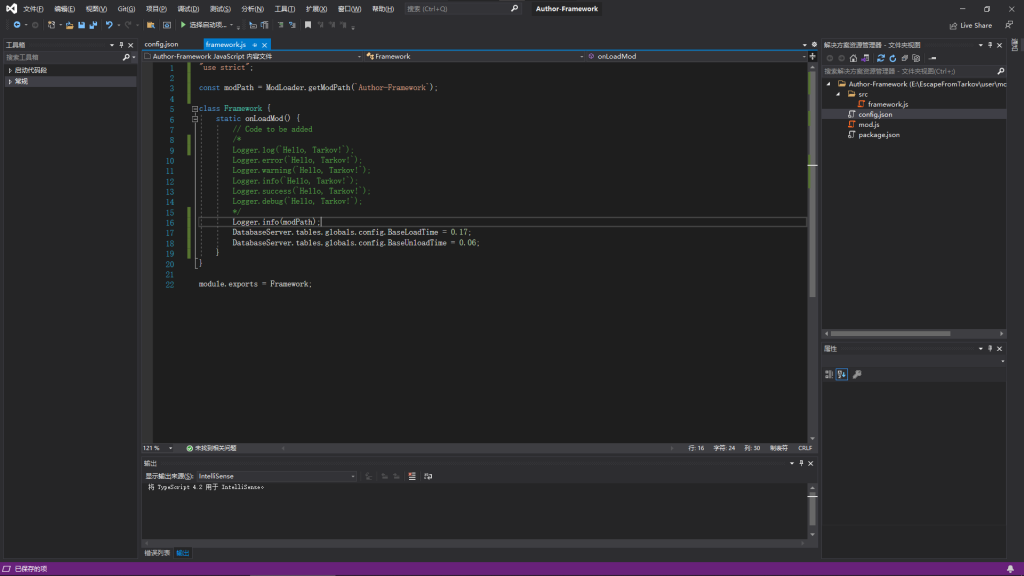Open the menu ending in (T)
This screenshot has height=576, width=1024.
pos(285,9)
